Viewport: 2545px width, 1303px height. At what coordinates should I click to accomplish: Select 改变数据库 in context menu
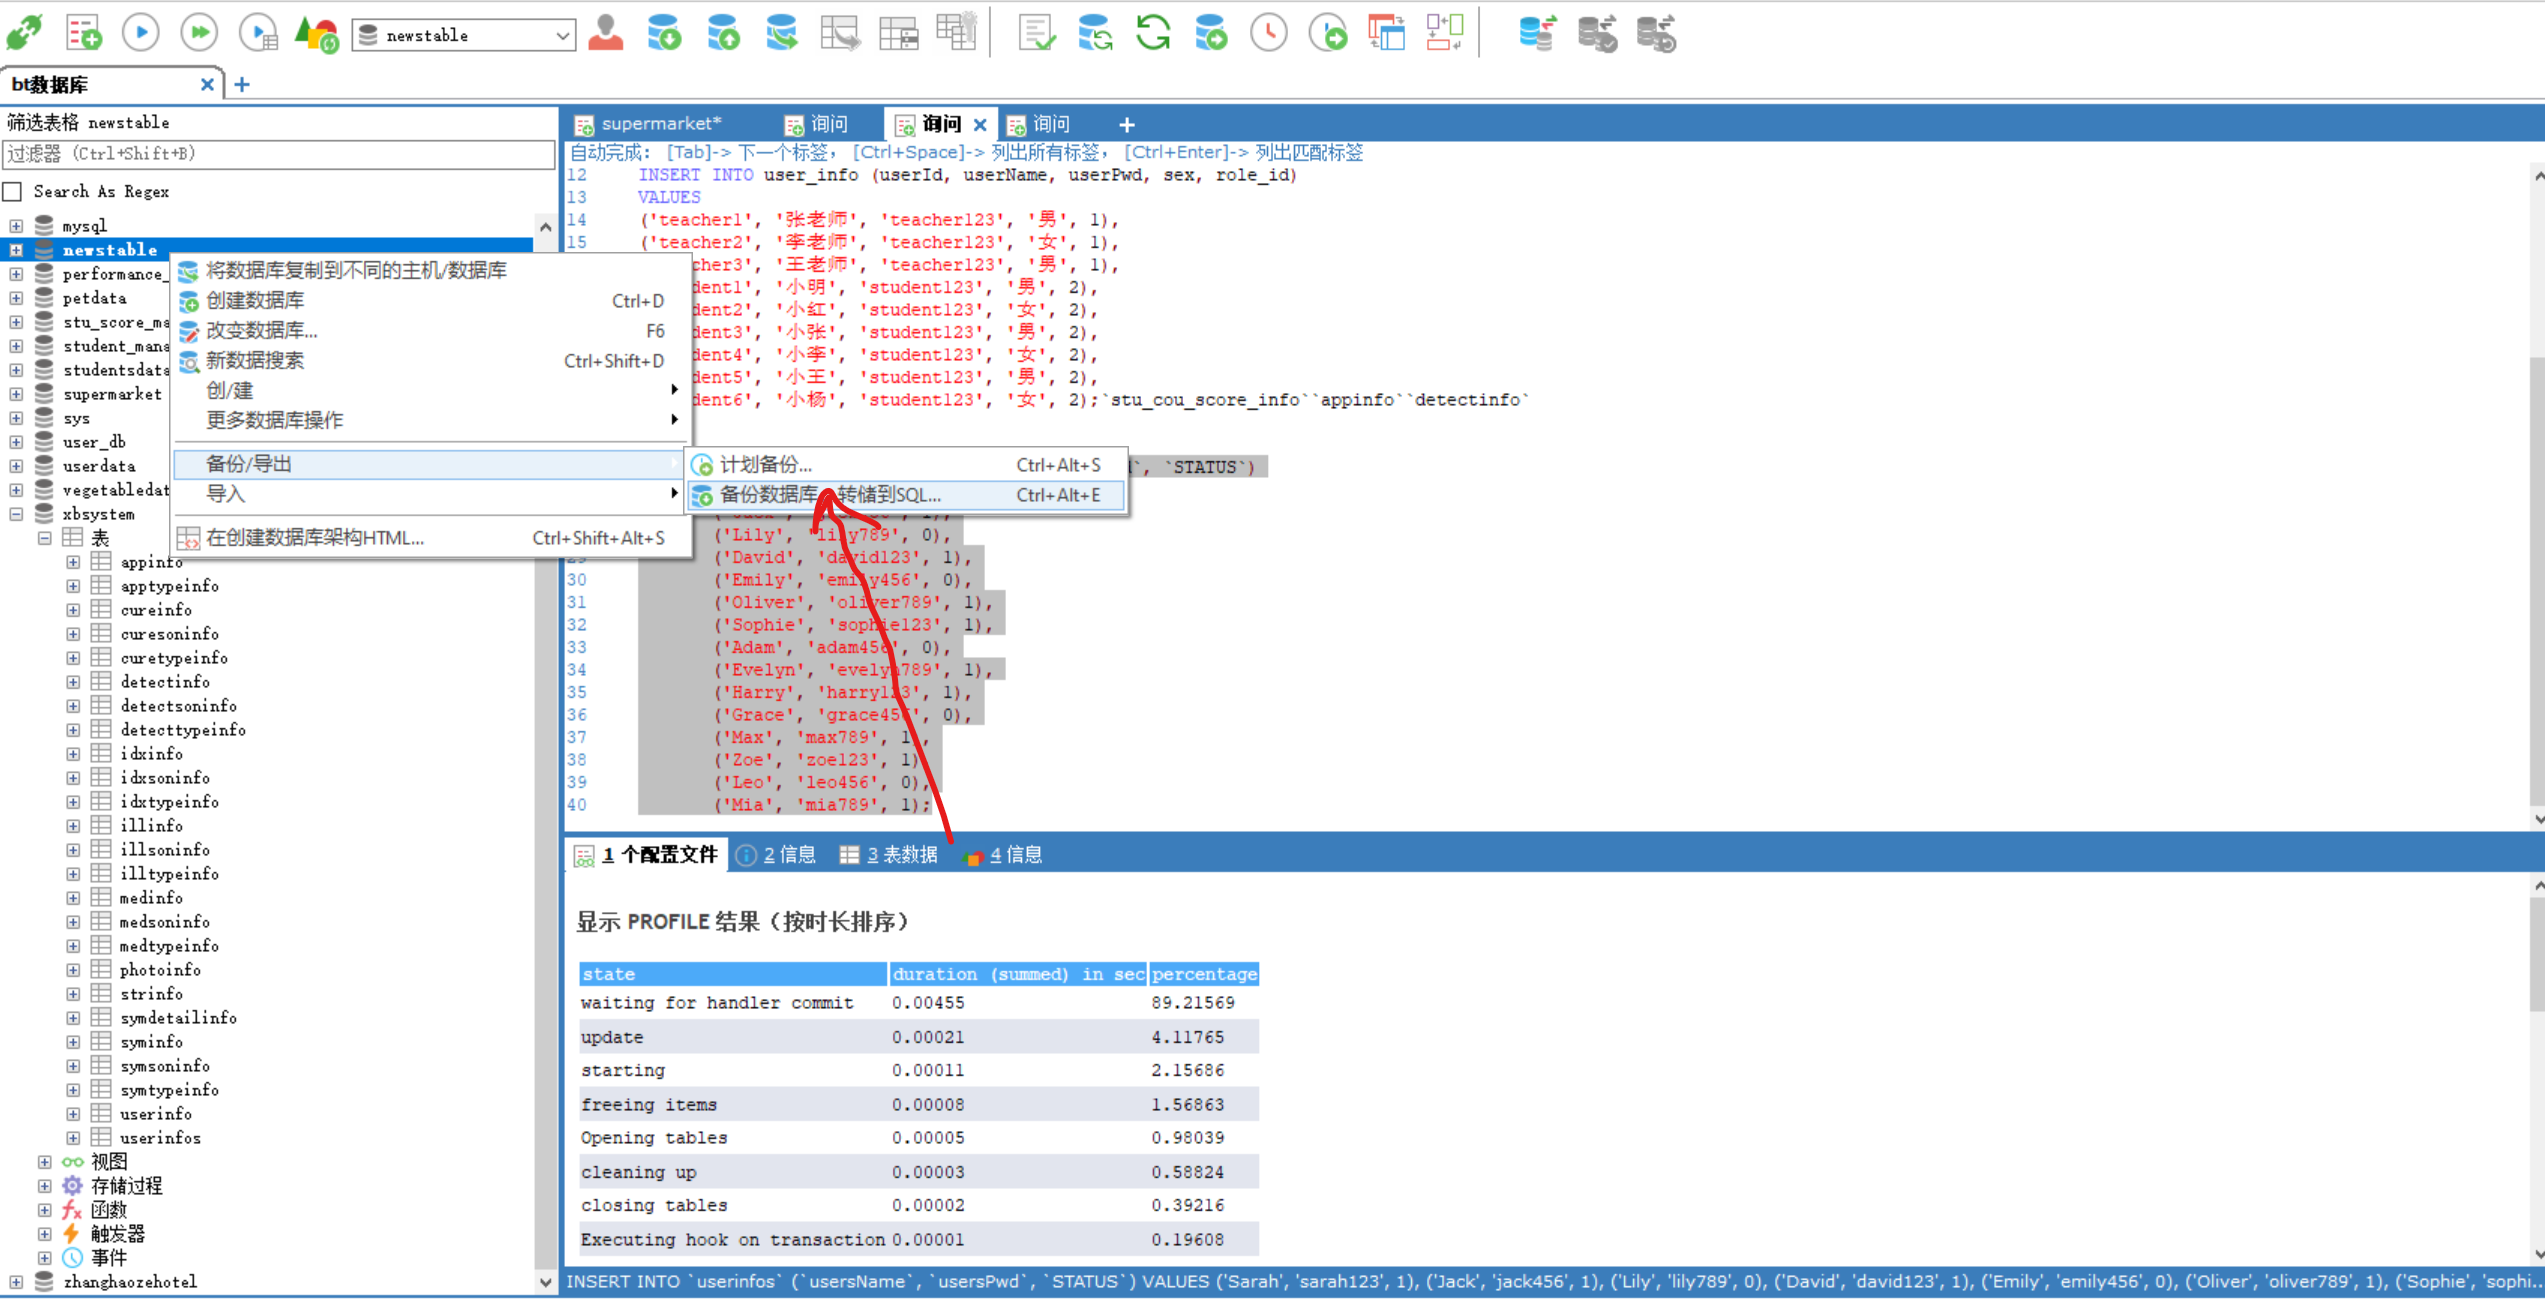point(431,331)
